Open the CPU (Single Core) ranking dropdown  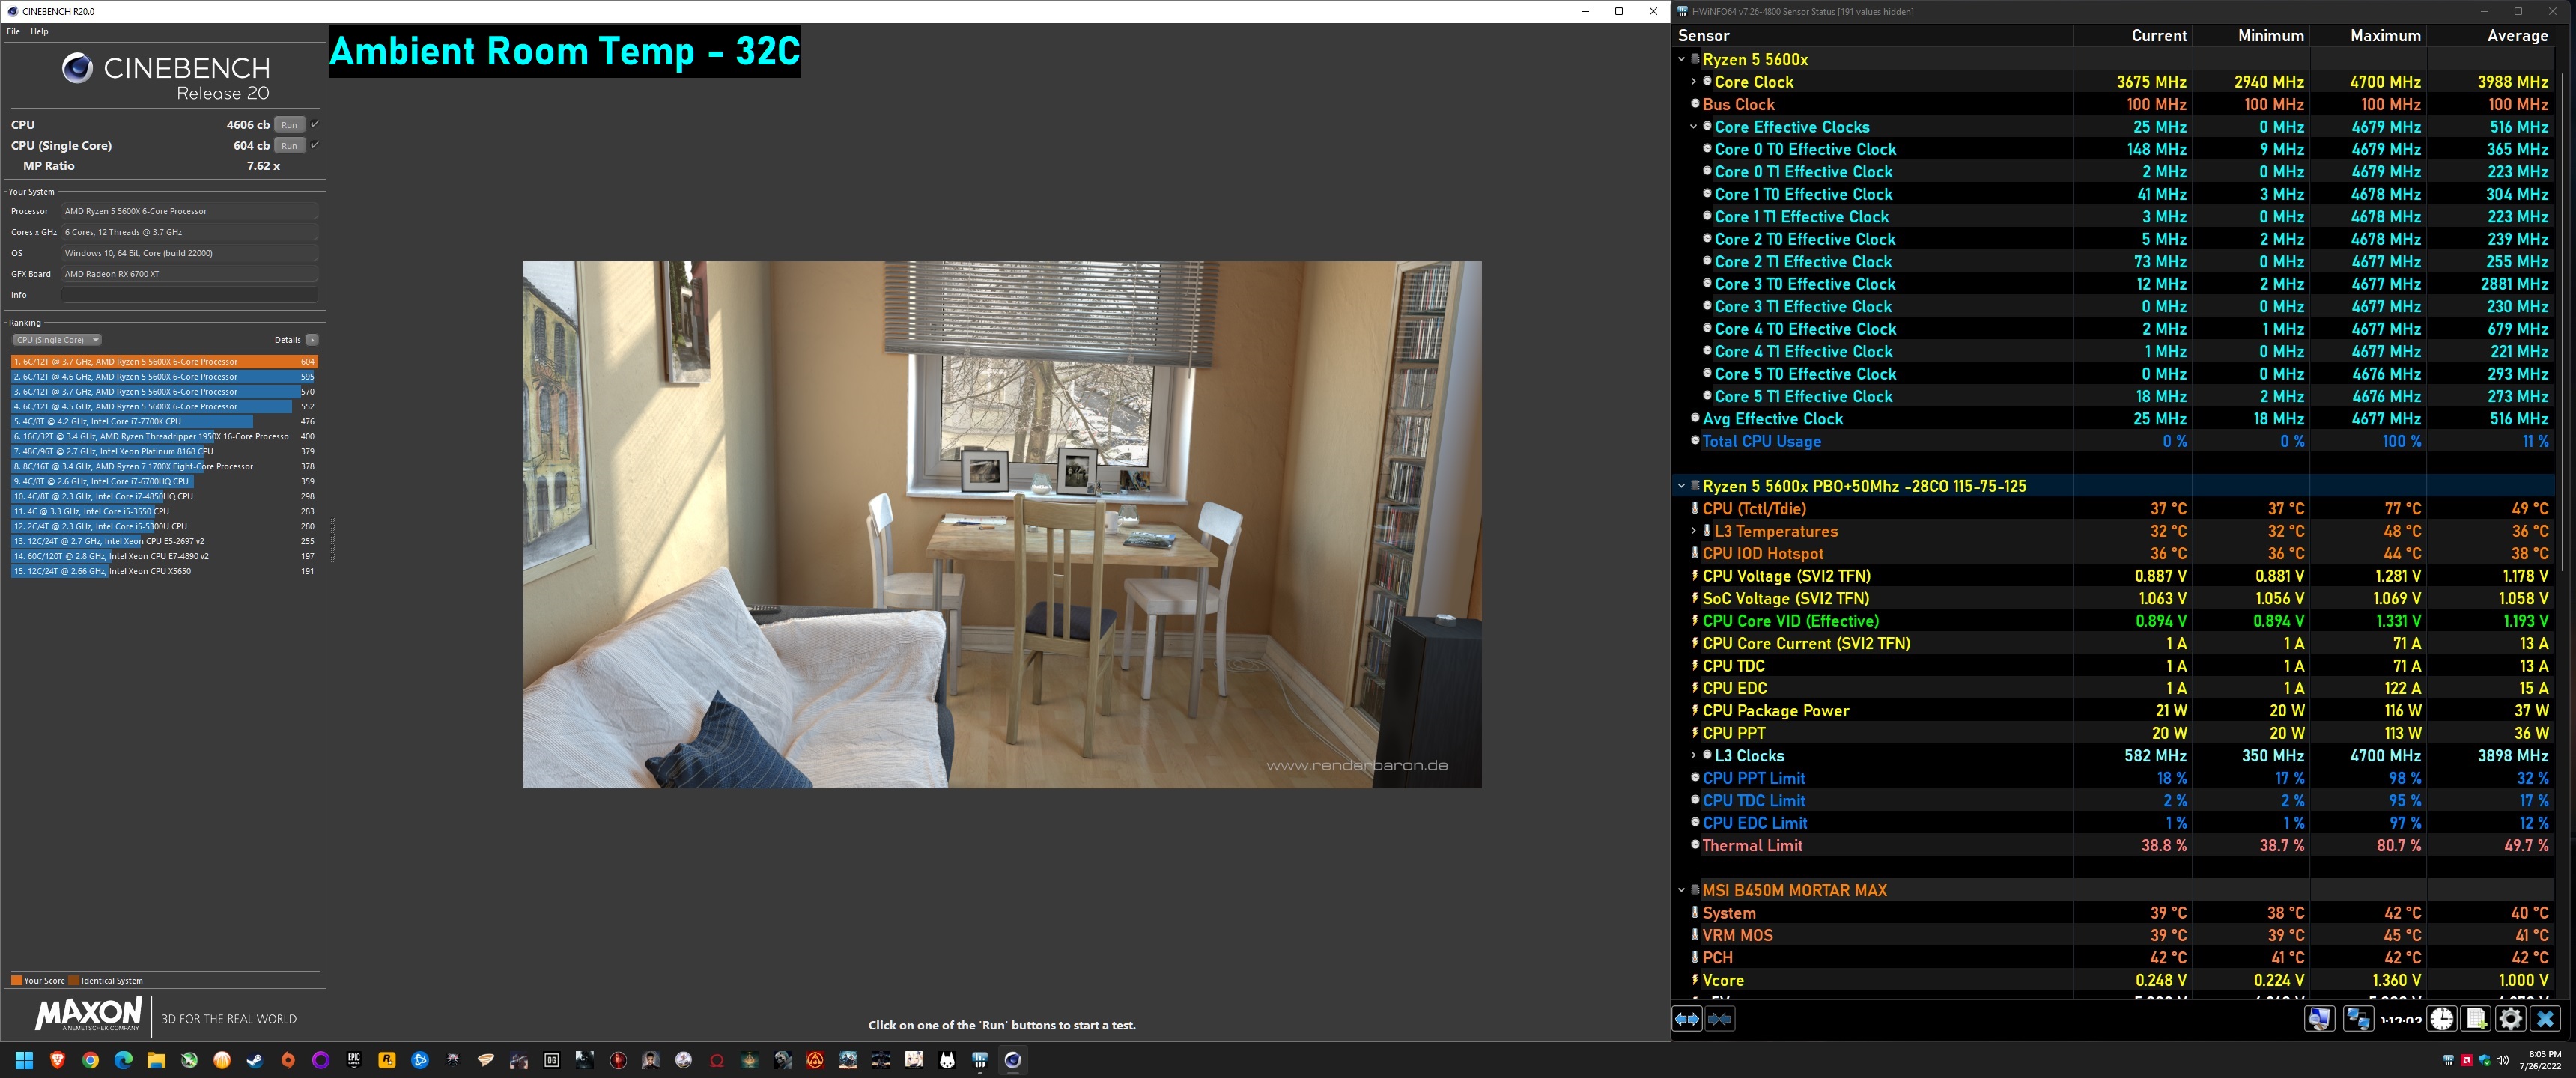coord(57,340)
